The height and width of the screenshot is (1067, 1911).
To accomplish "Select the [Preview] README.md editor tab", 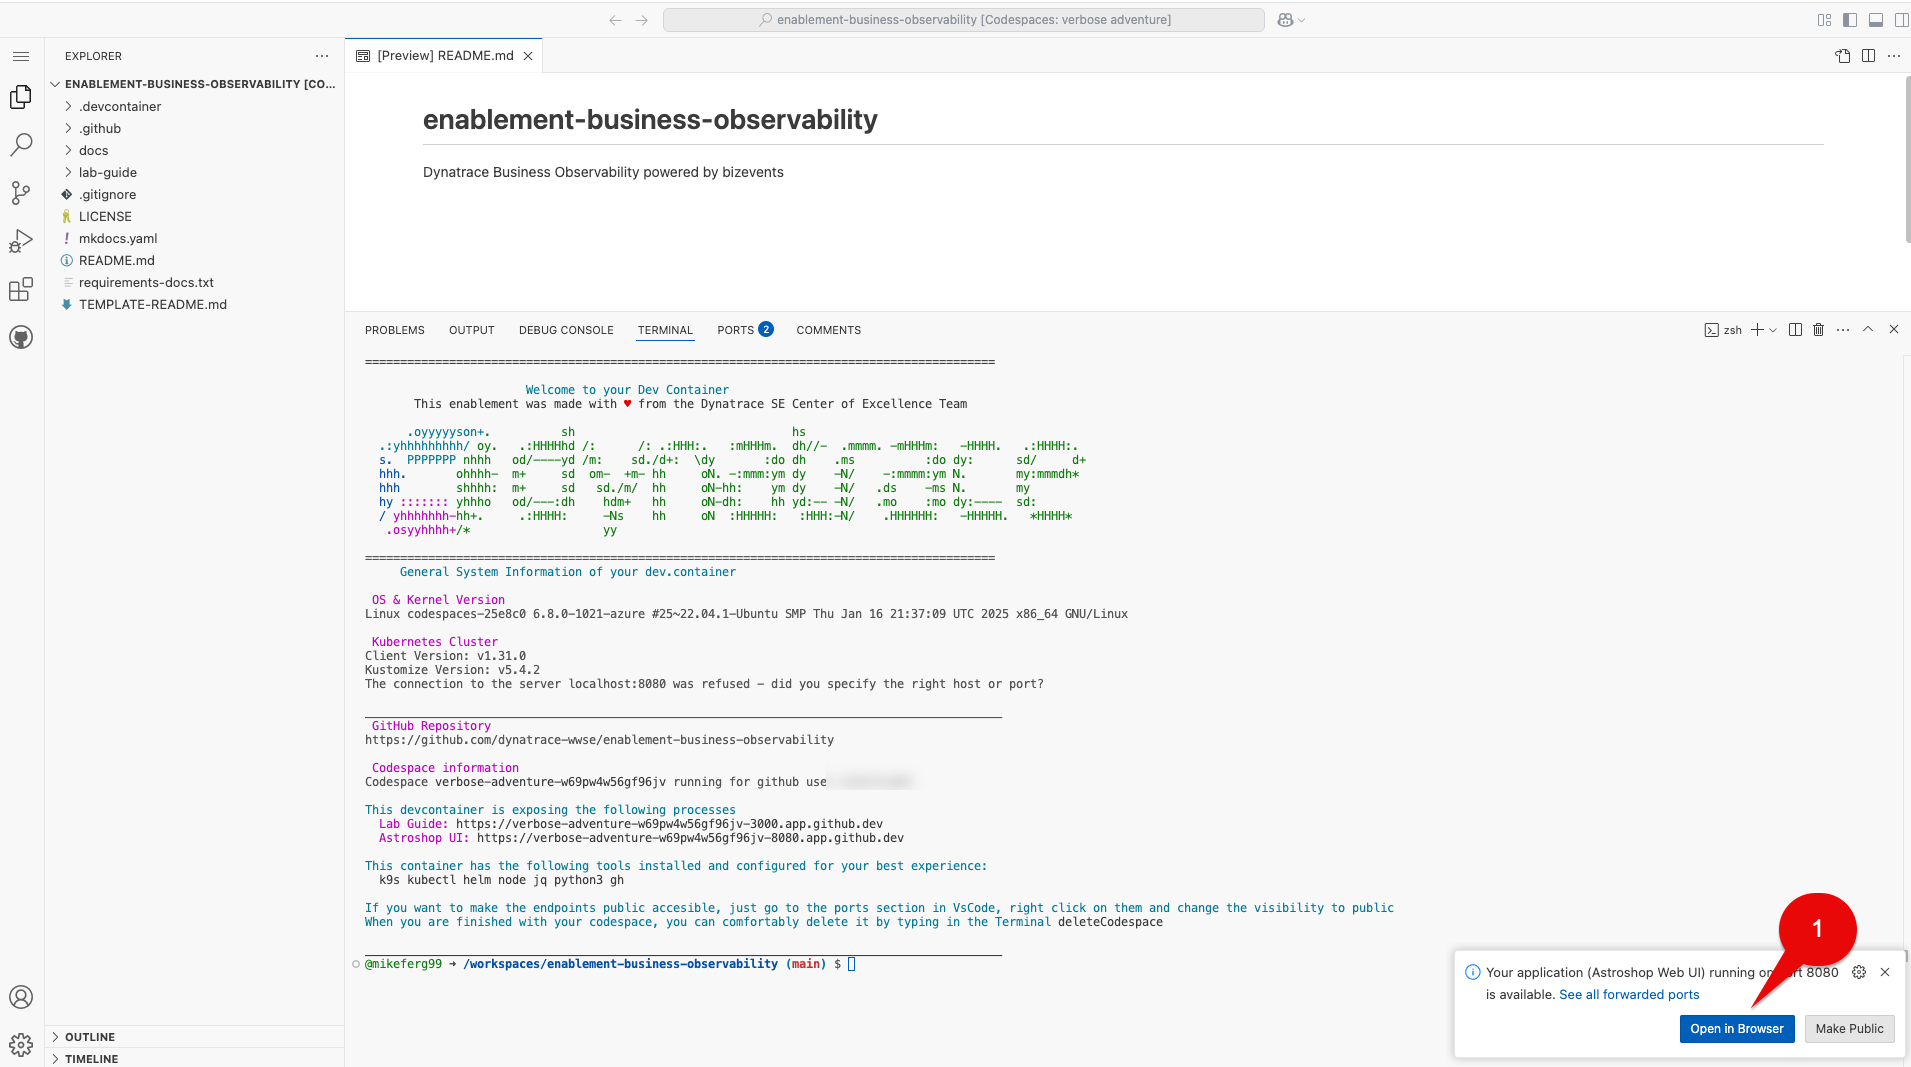I will tap(444, 56).
